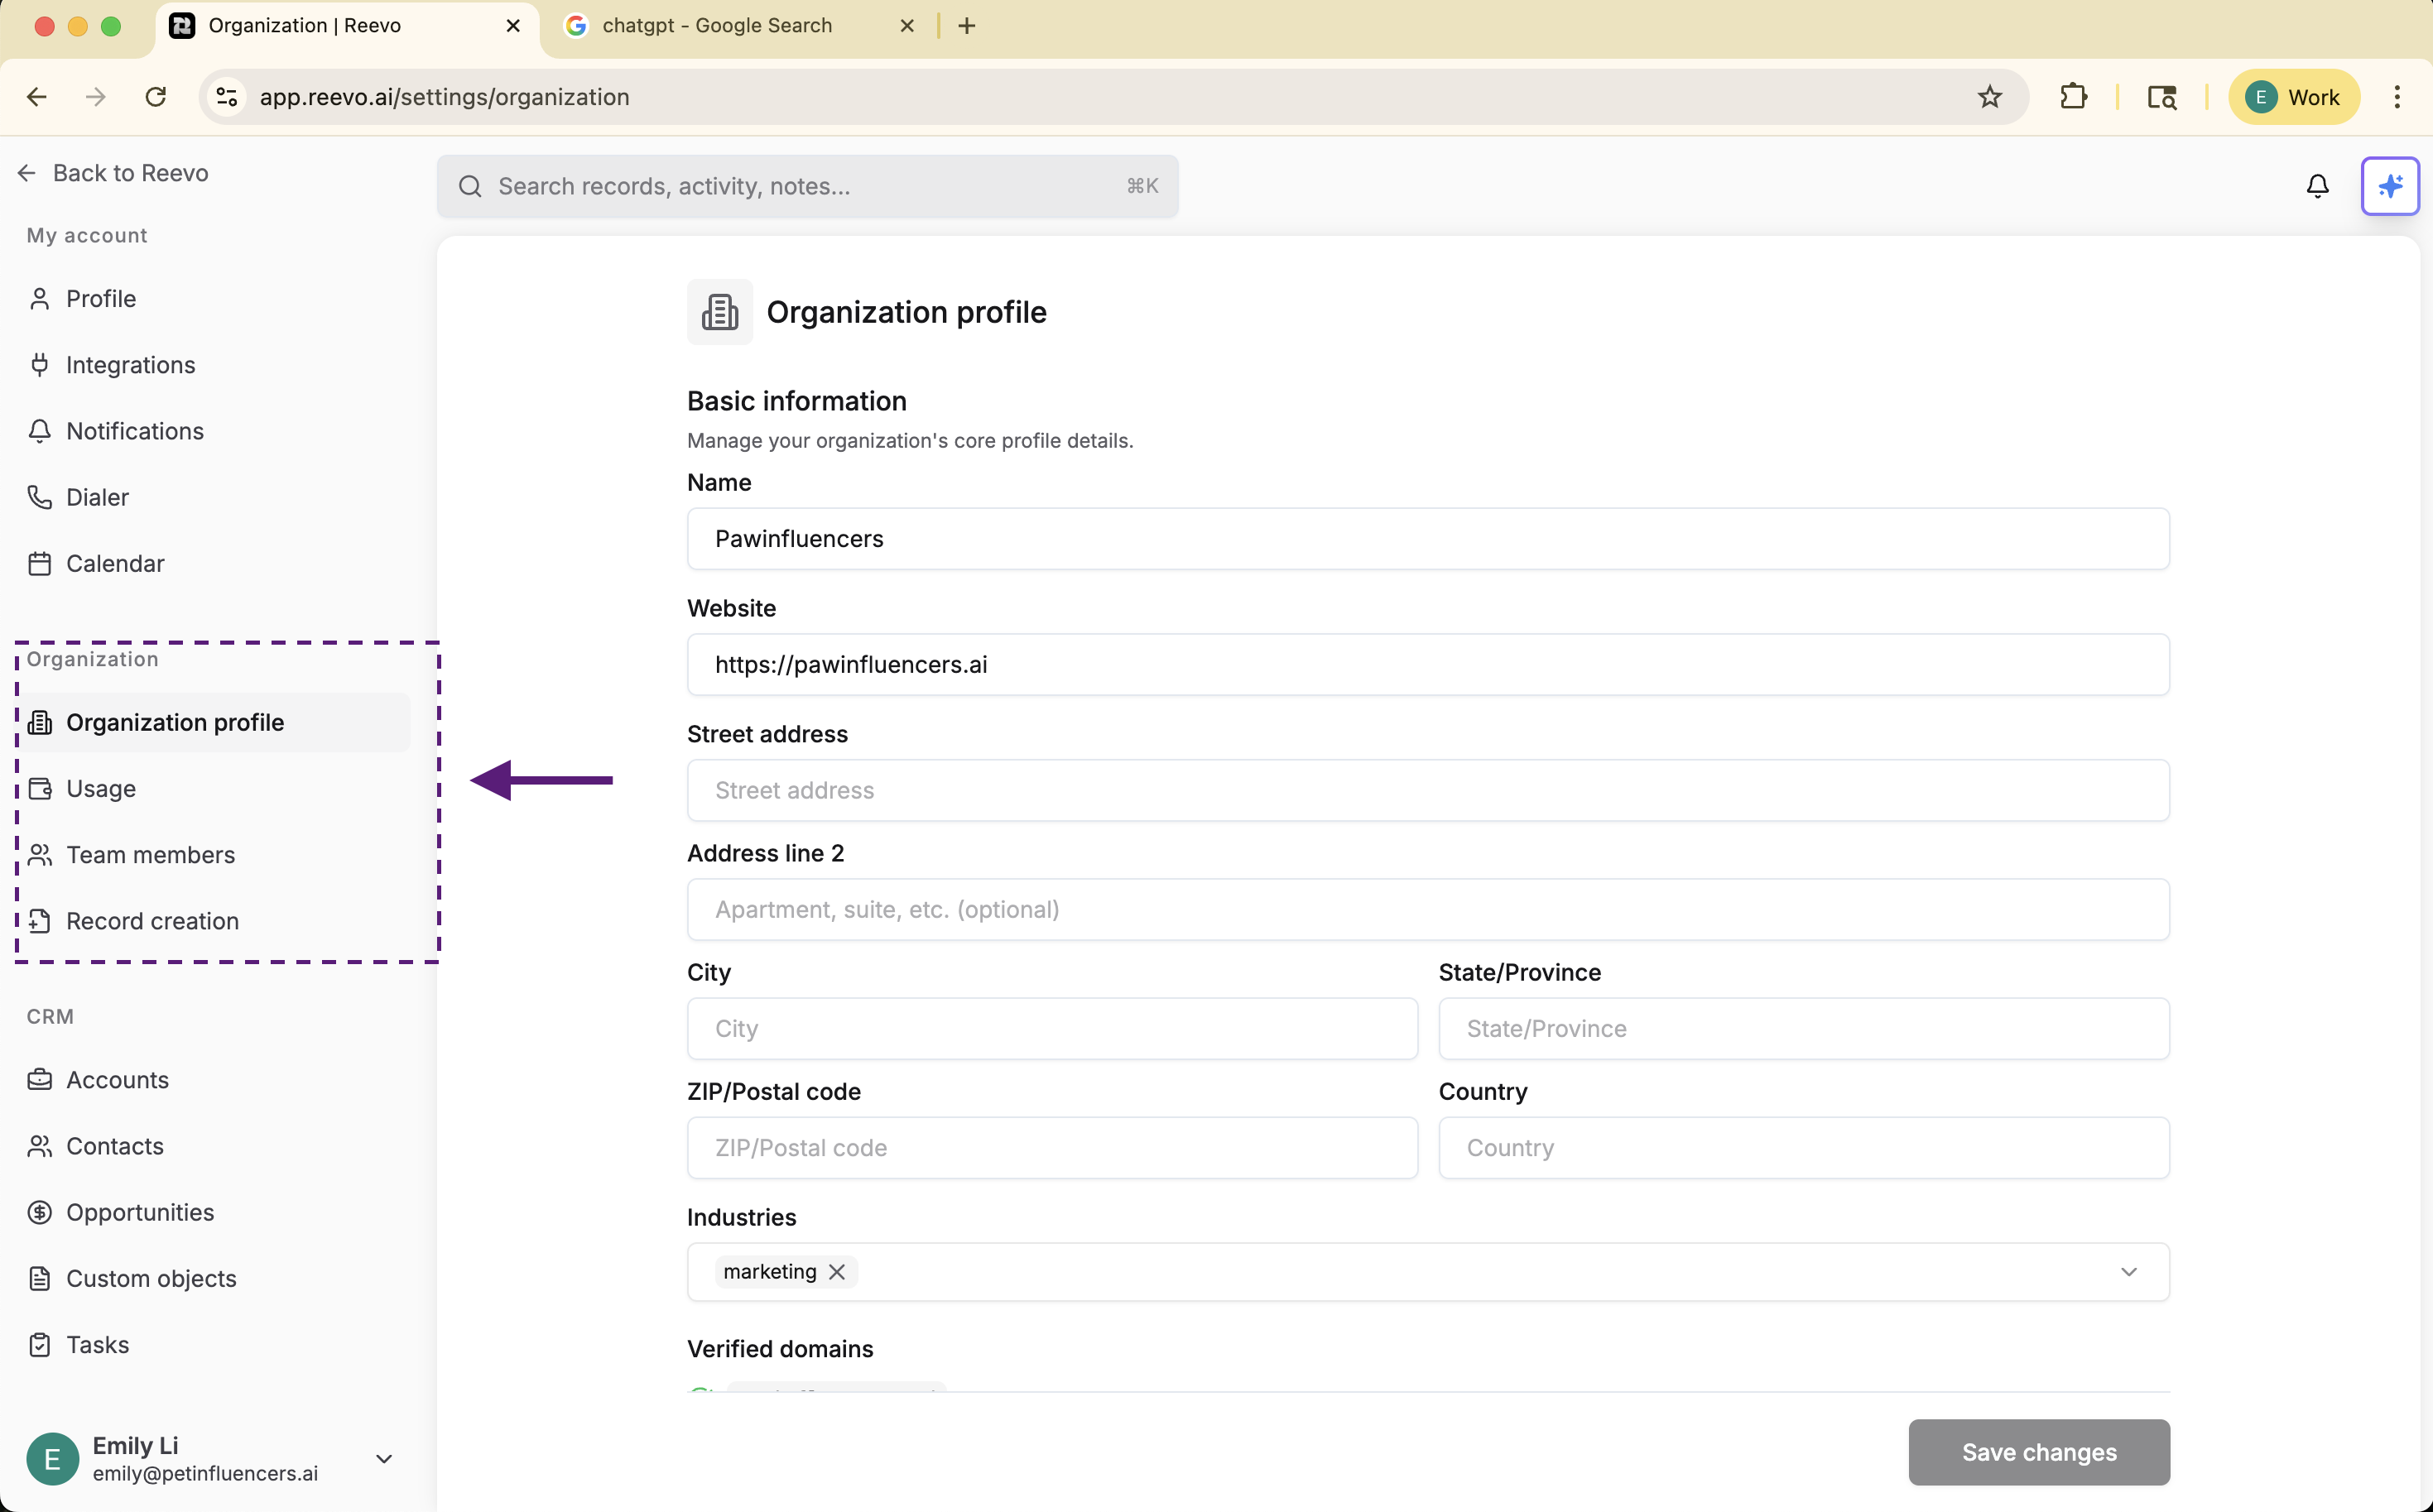Click the Opportunities dollar icon
The image size is (2433, 1512).
[40, 1212]
